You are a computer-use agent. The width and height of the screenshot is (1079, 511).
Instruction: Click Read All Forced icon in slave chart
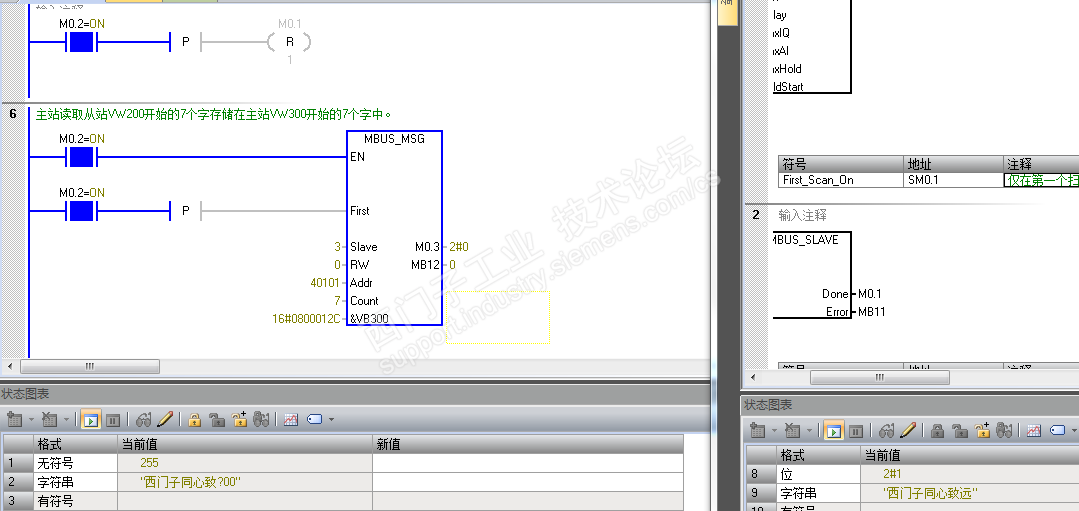pos(1005,431)
